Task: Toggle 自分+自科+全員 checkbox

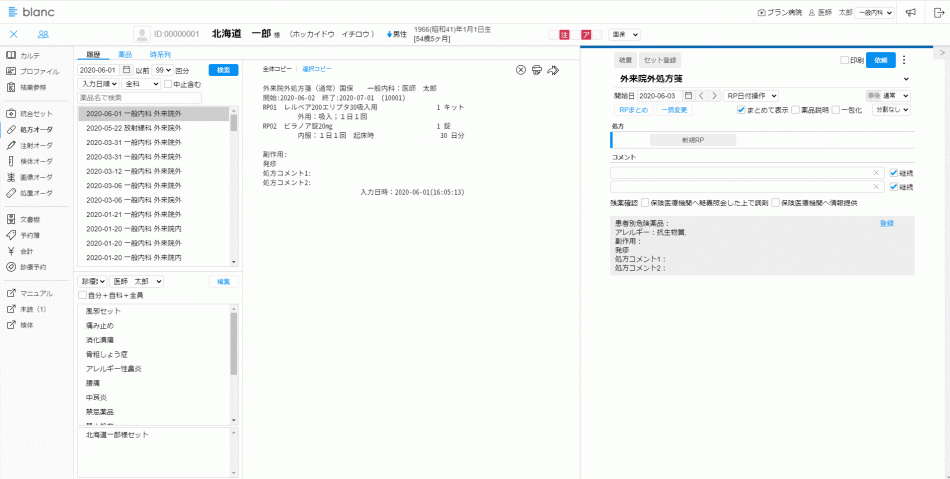Action: click(82, 296)
